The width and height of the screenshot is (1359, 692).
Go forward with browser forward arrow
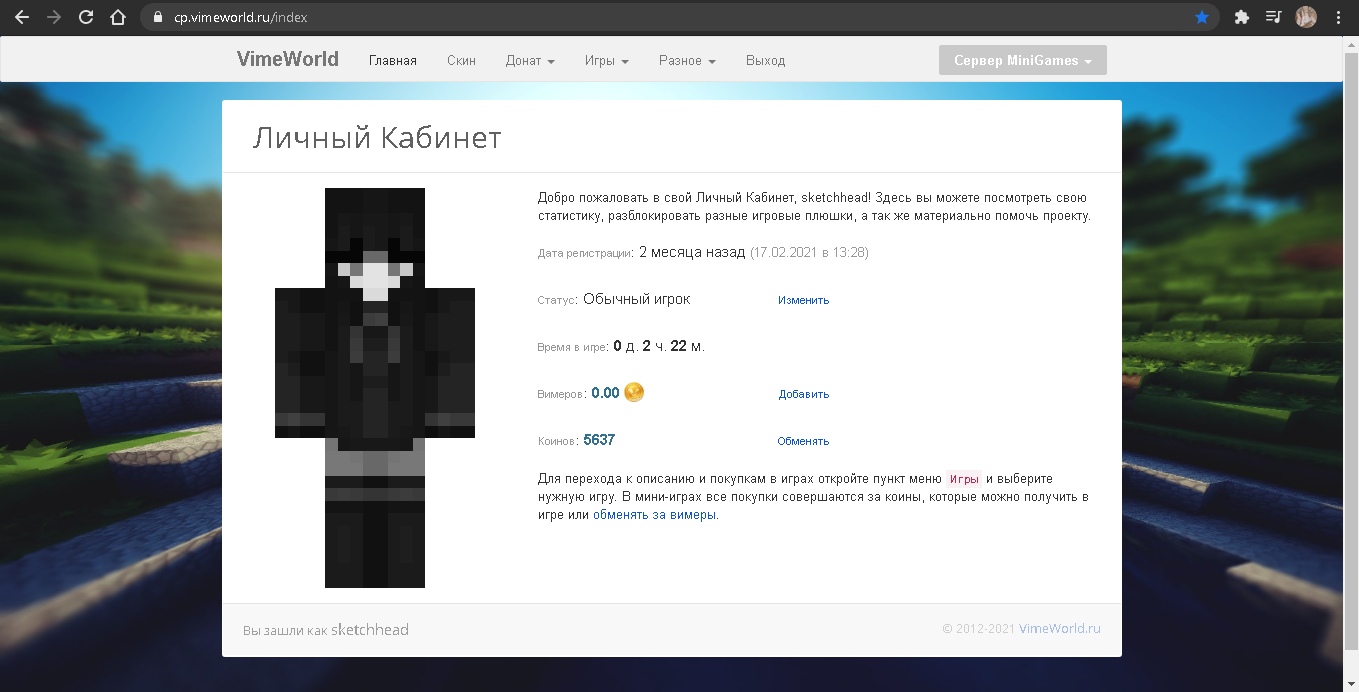pos(53,17)
